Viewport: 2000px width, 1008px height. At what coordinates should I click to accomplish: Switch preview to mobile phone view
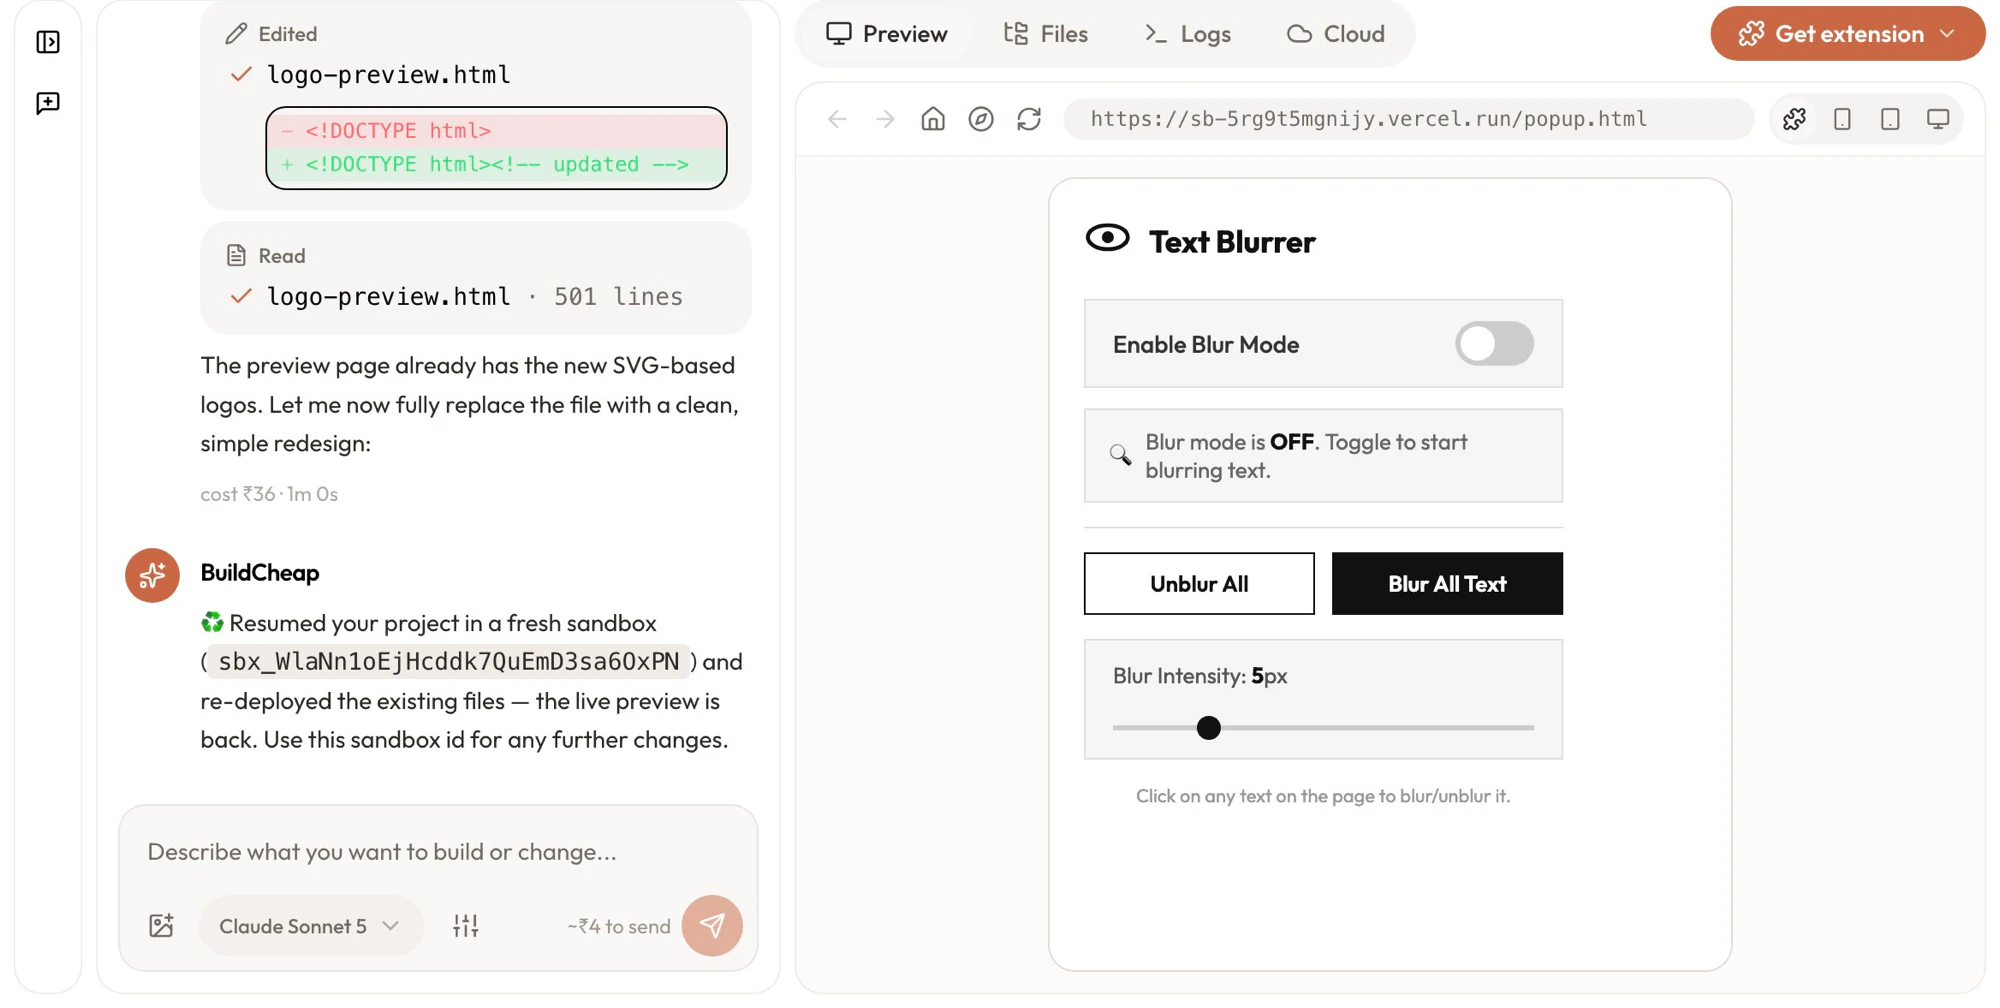point(1842,119)
